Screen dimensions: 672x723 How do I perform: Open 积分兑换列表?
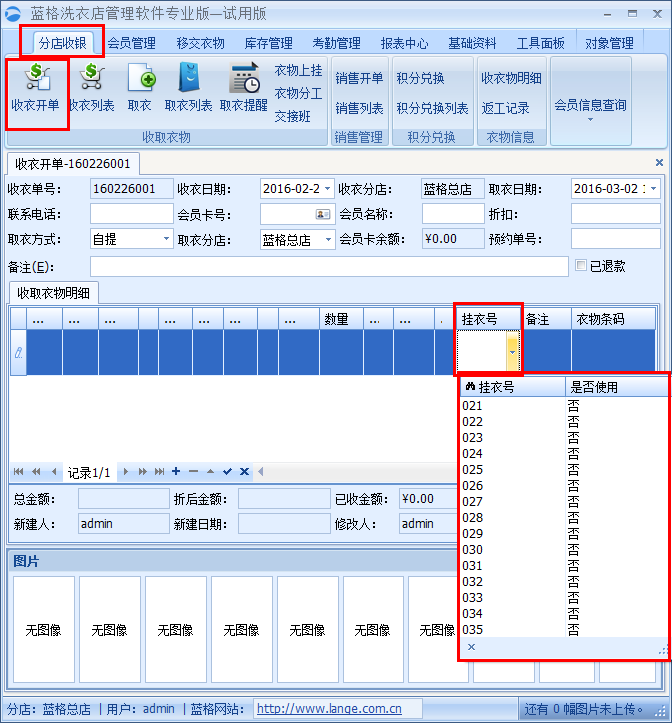(x=432, y=108)
